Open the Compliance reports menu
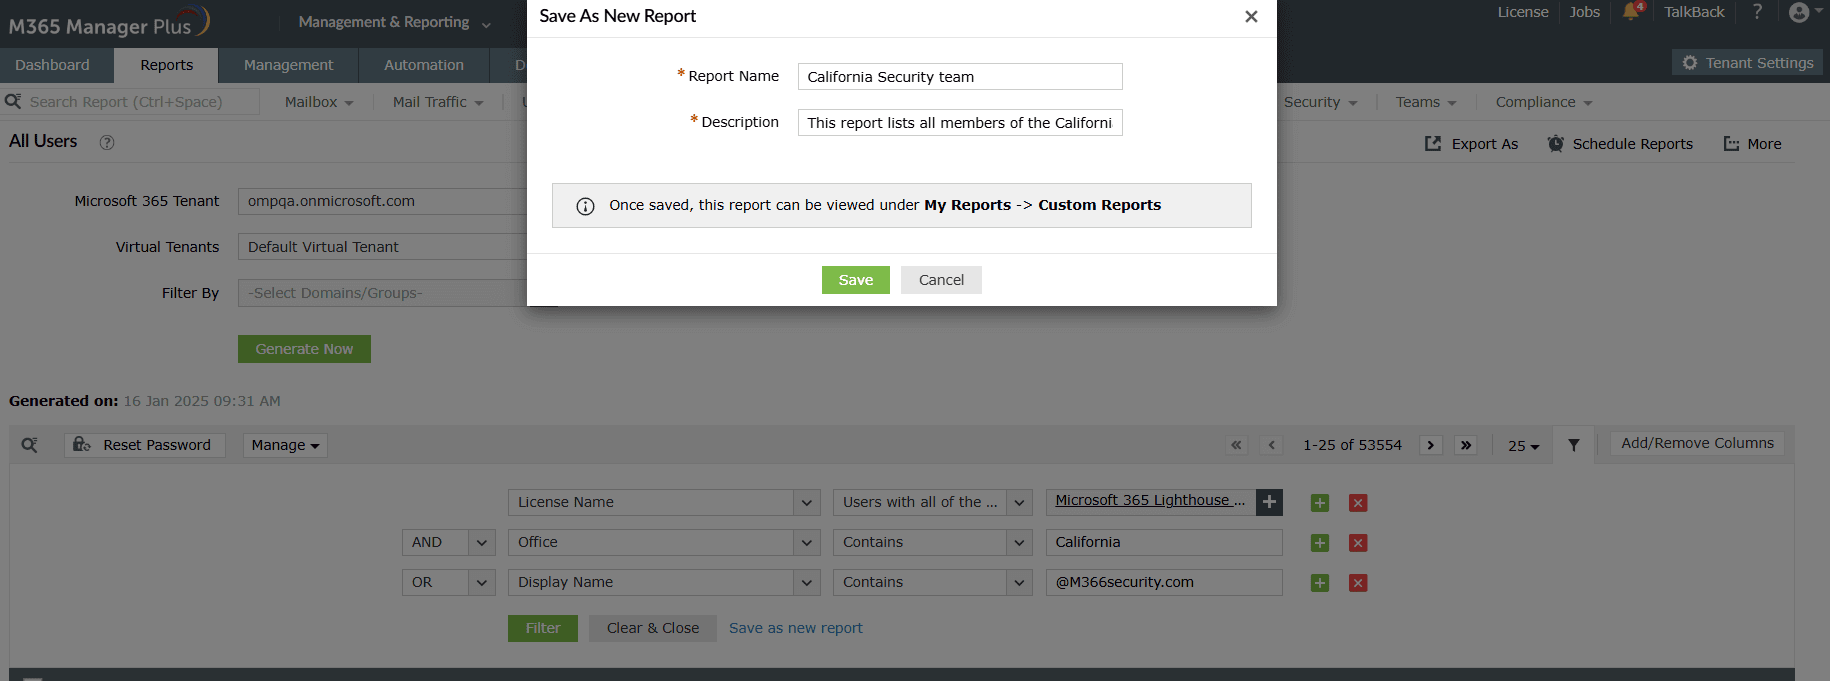Screen dimensions: 1830x681 [1543, 102]
